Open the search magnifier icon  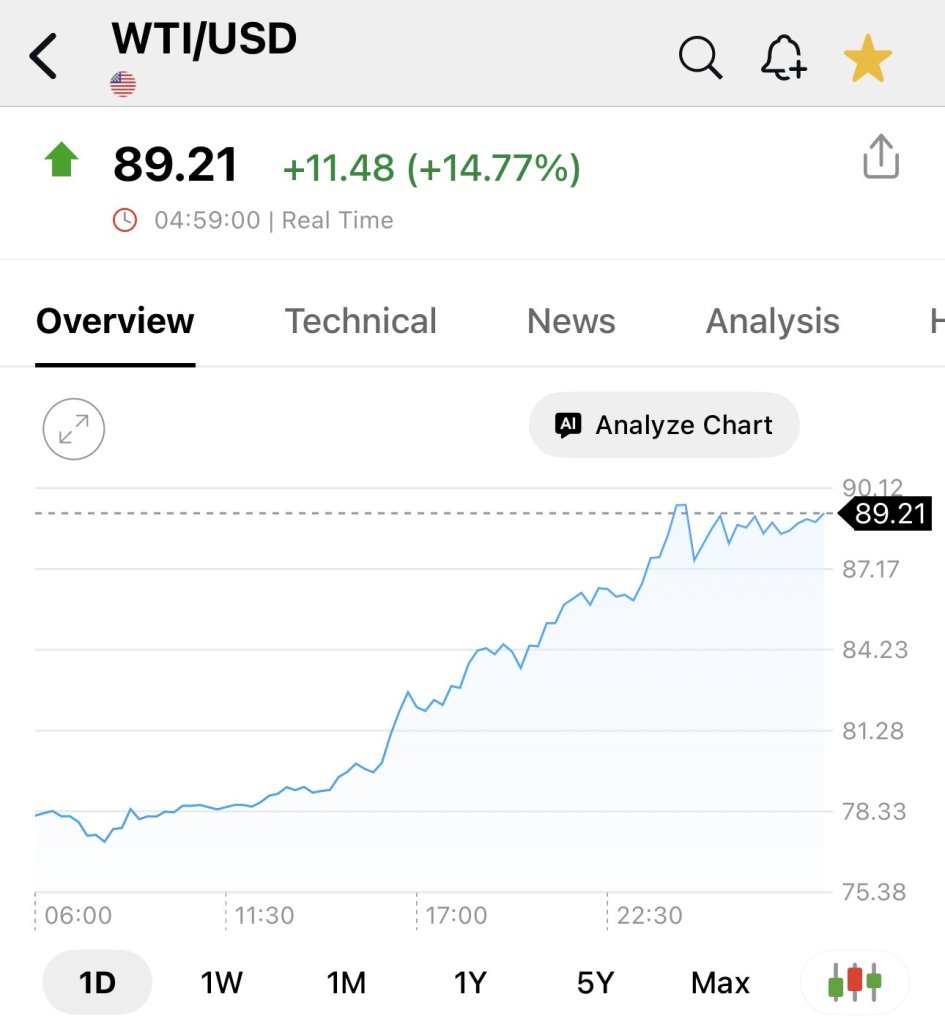(700, 58)
